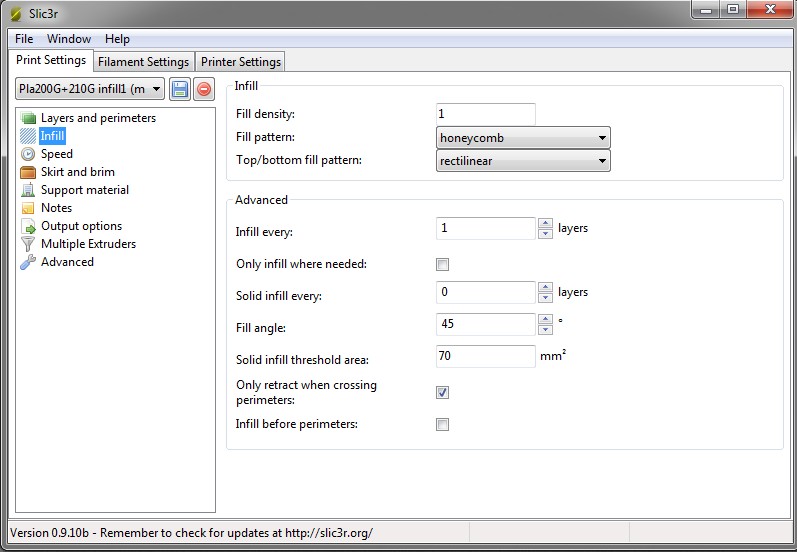This screenshot has width=797, height=552.
Task: Uncheck Only retract when crossing perimeters
Action: [443, 392]
